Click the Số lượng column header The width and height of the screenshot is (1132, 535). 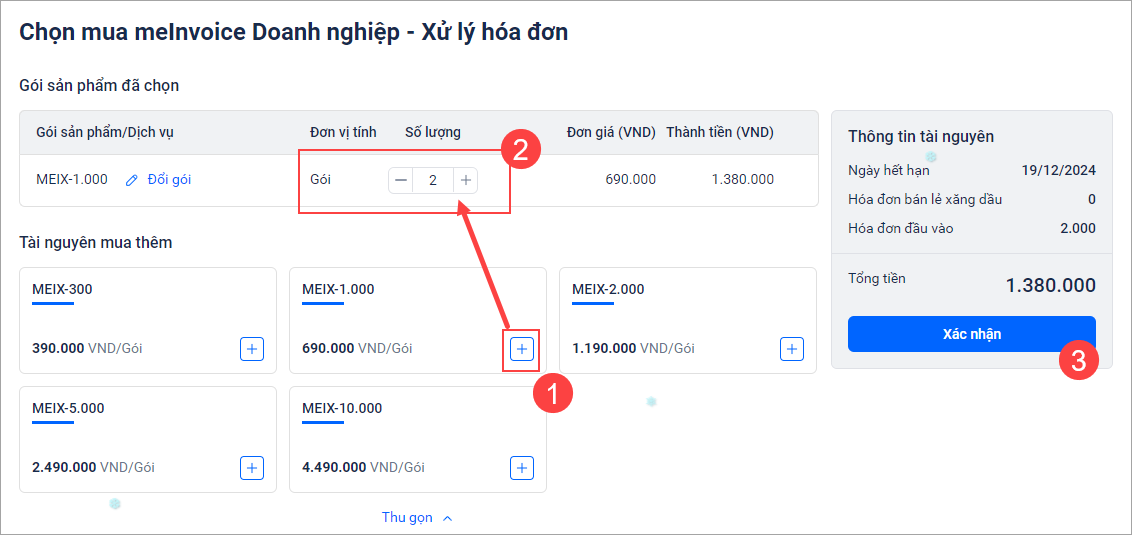pyautogui.click(x=433, y=132)
